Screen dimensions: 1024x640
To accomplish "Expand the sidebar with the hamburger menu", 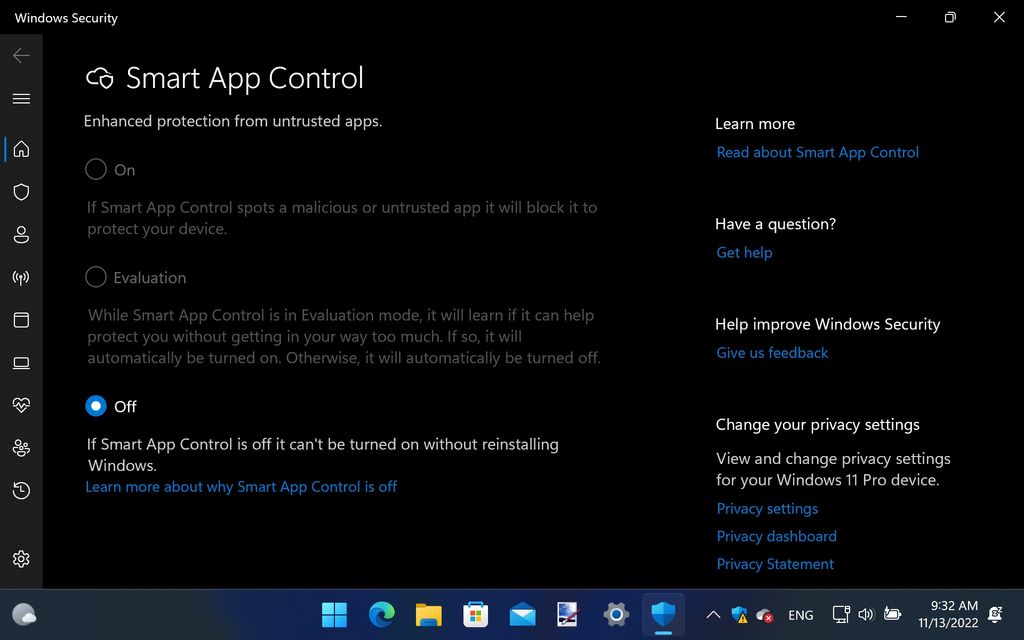I will pyautogui.click(x=21, y=99).
